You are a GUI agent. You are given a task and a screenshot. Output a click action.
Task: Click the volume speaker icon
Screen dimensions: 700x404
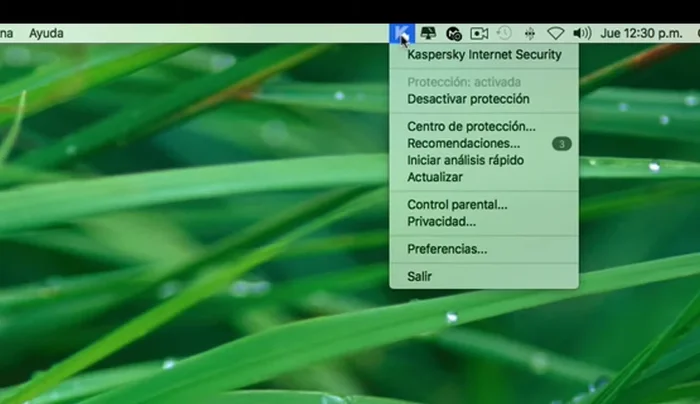(582, 33)
